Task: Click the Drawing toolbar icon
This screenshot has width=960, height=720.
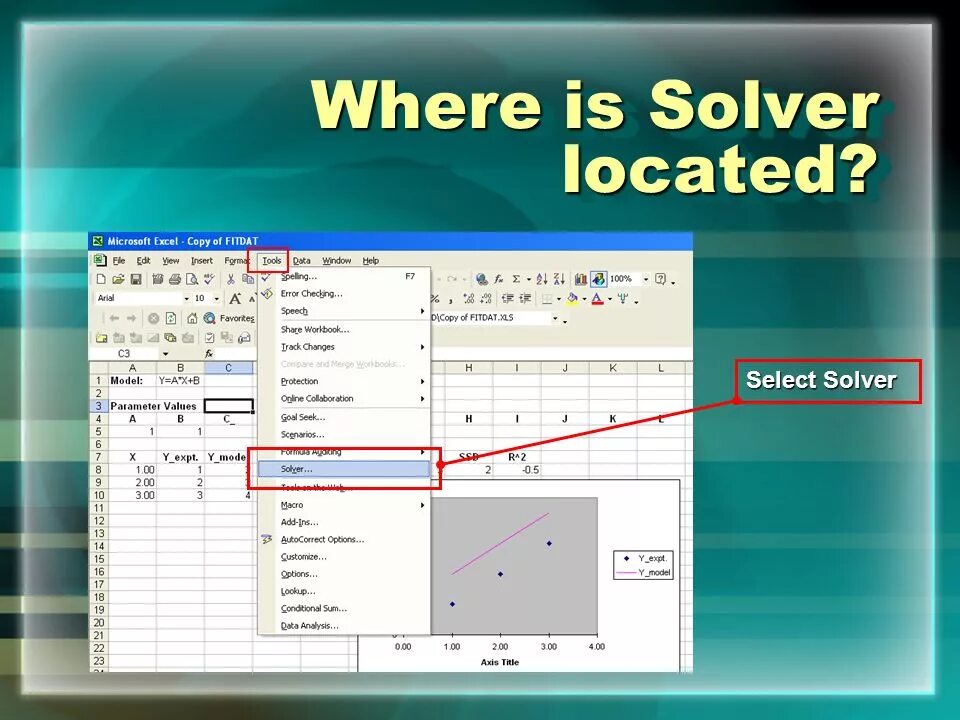Action: tap(598, 279)
